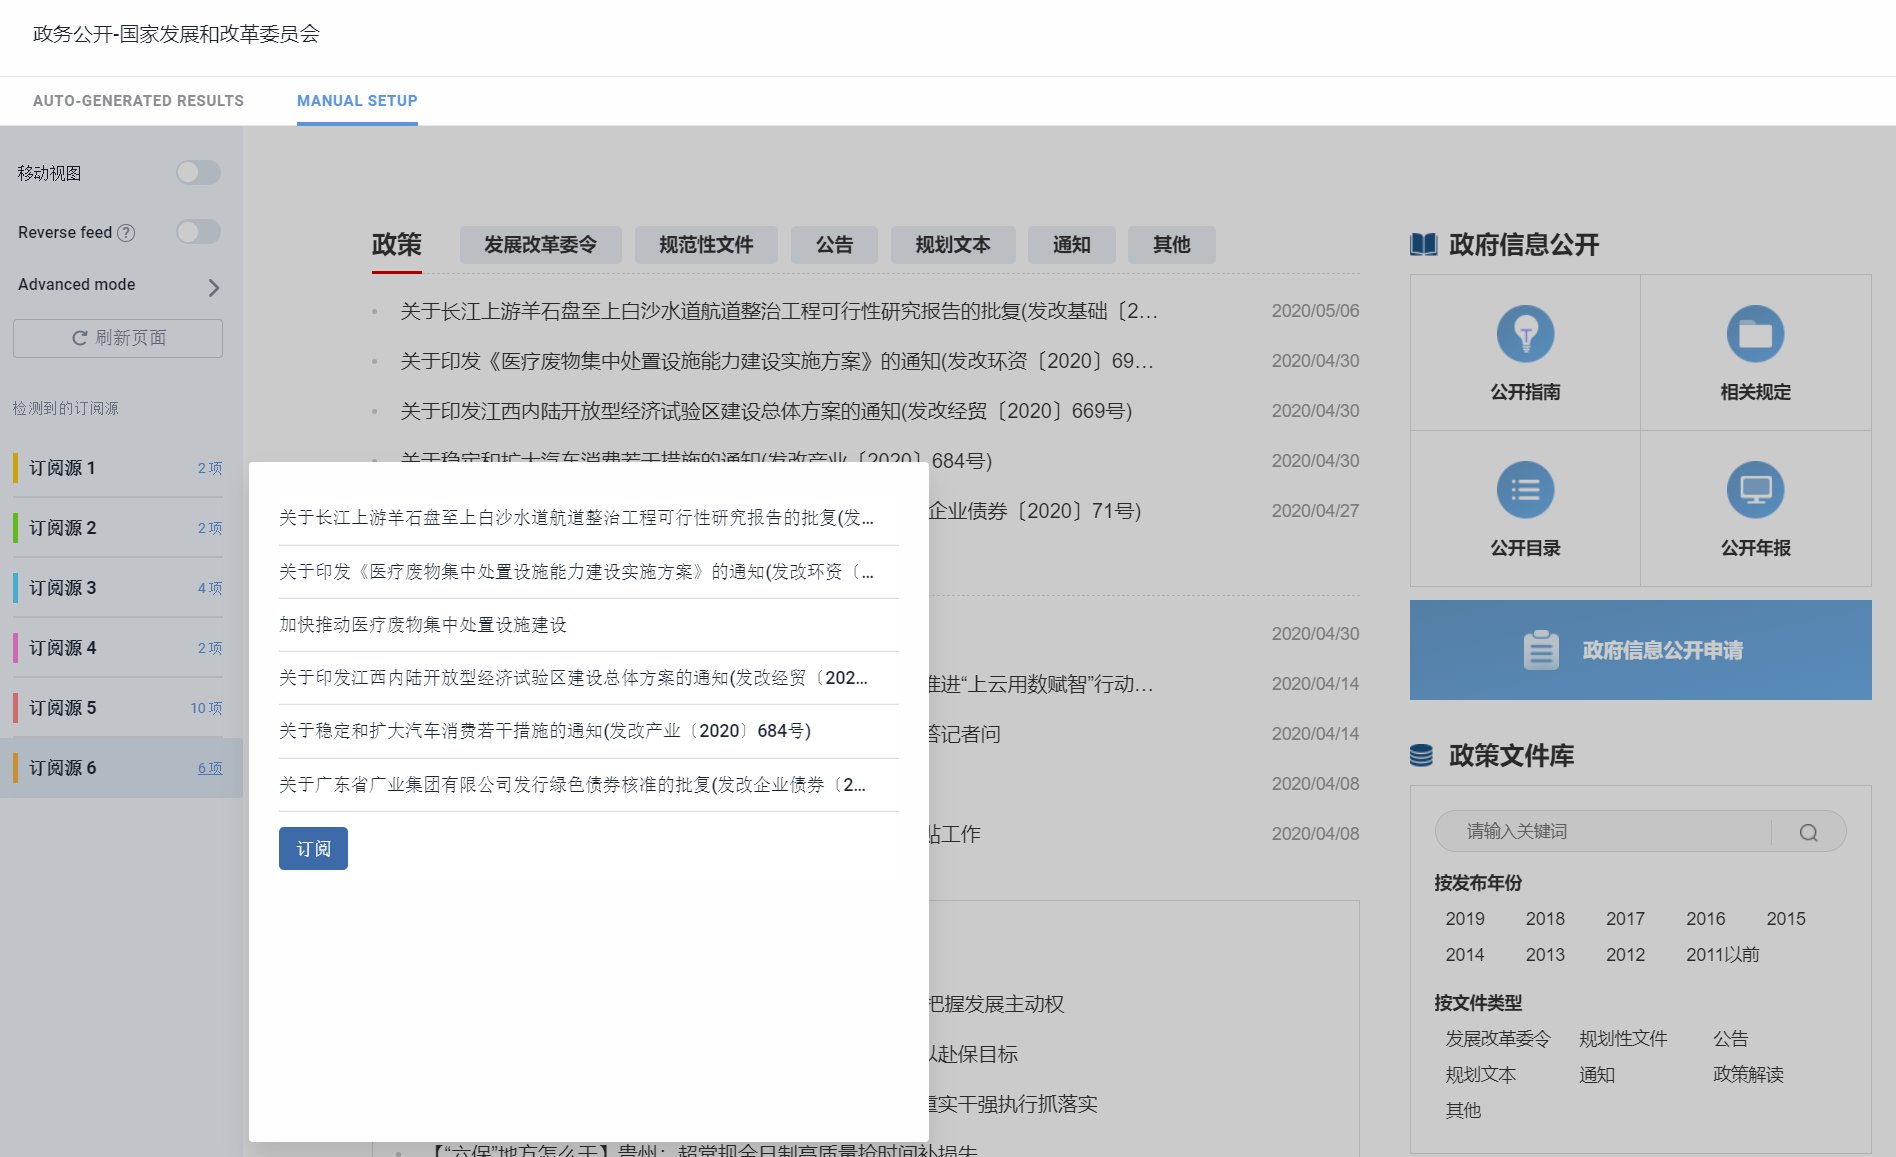The width and height of the screenshot is (1896, 1157).
Task: Select the 发展改革委令 policy tab
Action: (x=541, y=245)
